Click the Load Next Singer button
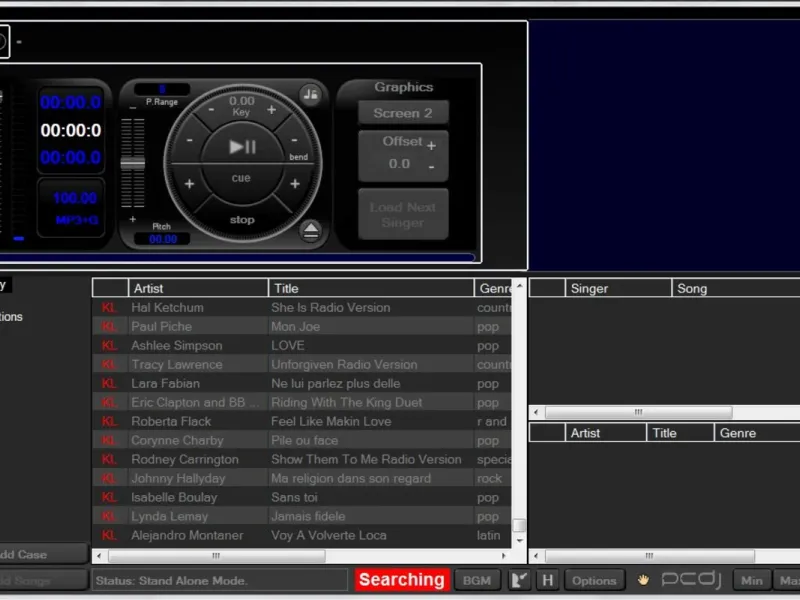Image resolution: width=800 pixels, height=600 pixels. (403, 214)
